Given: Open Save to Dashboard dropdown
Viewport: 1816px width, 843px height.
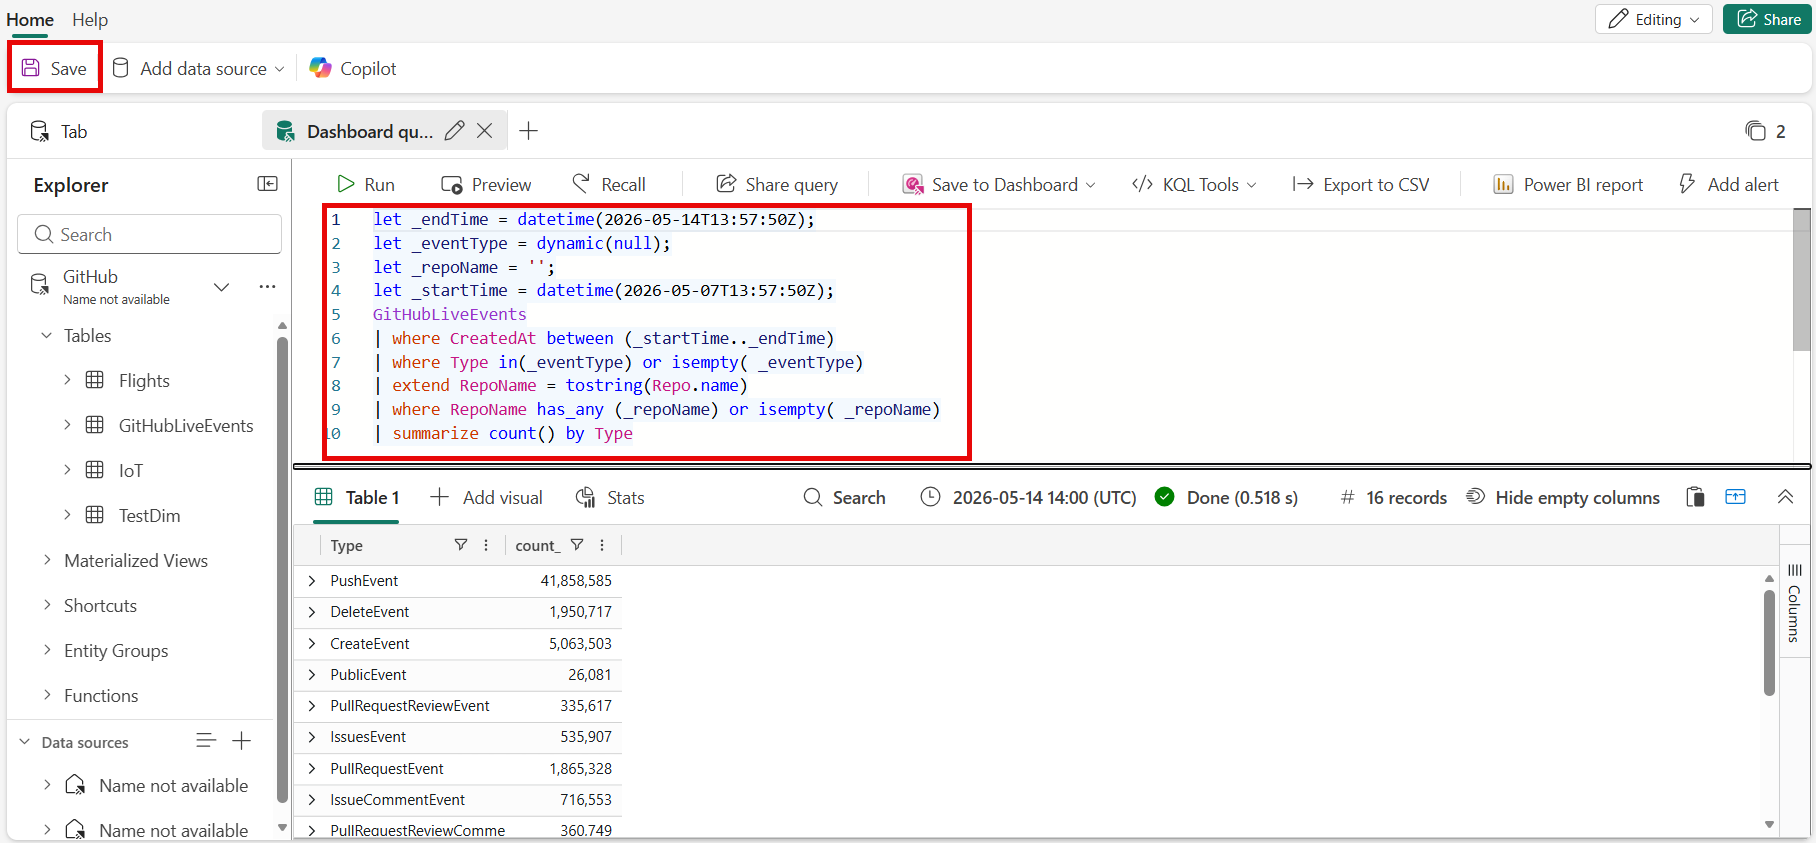Looking at the screenshot, I should 999,184.
